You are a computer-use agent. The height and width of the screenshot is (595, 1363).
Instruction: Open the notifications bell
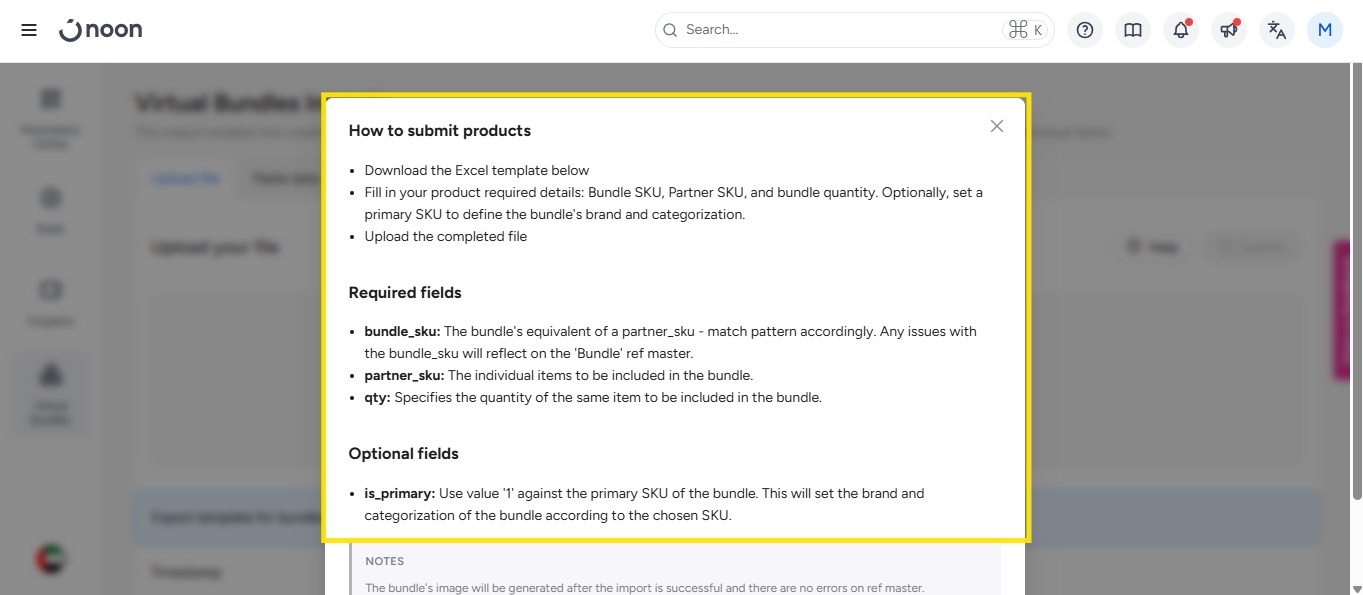click(x=1181, y=30)
